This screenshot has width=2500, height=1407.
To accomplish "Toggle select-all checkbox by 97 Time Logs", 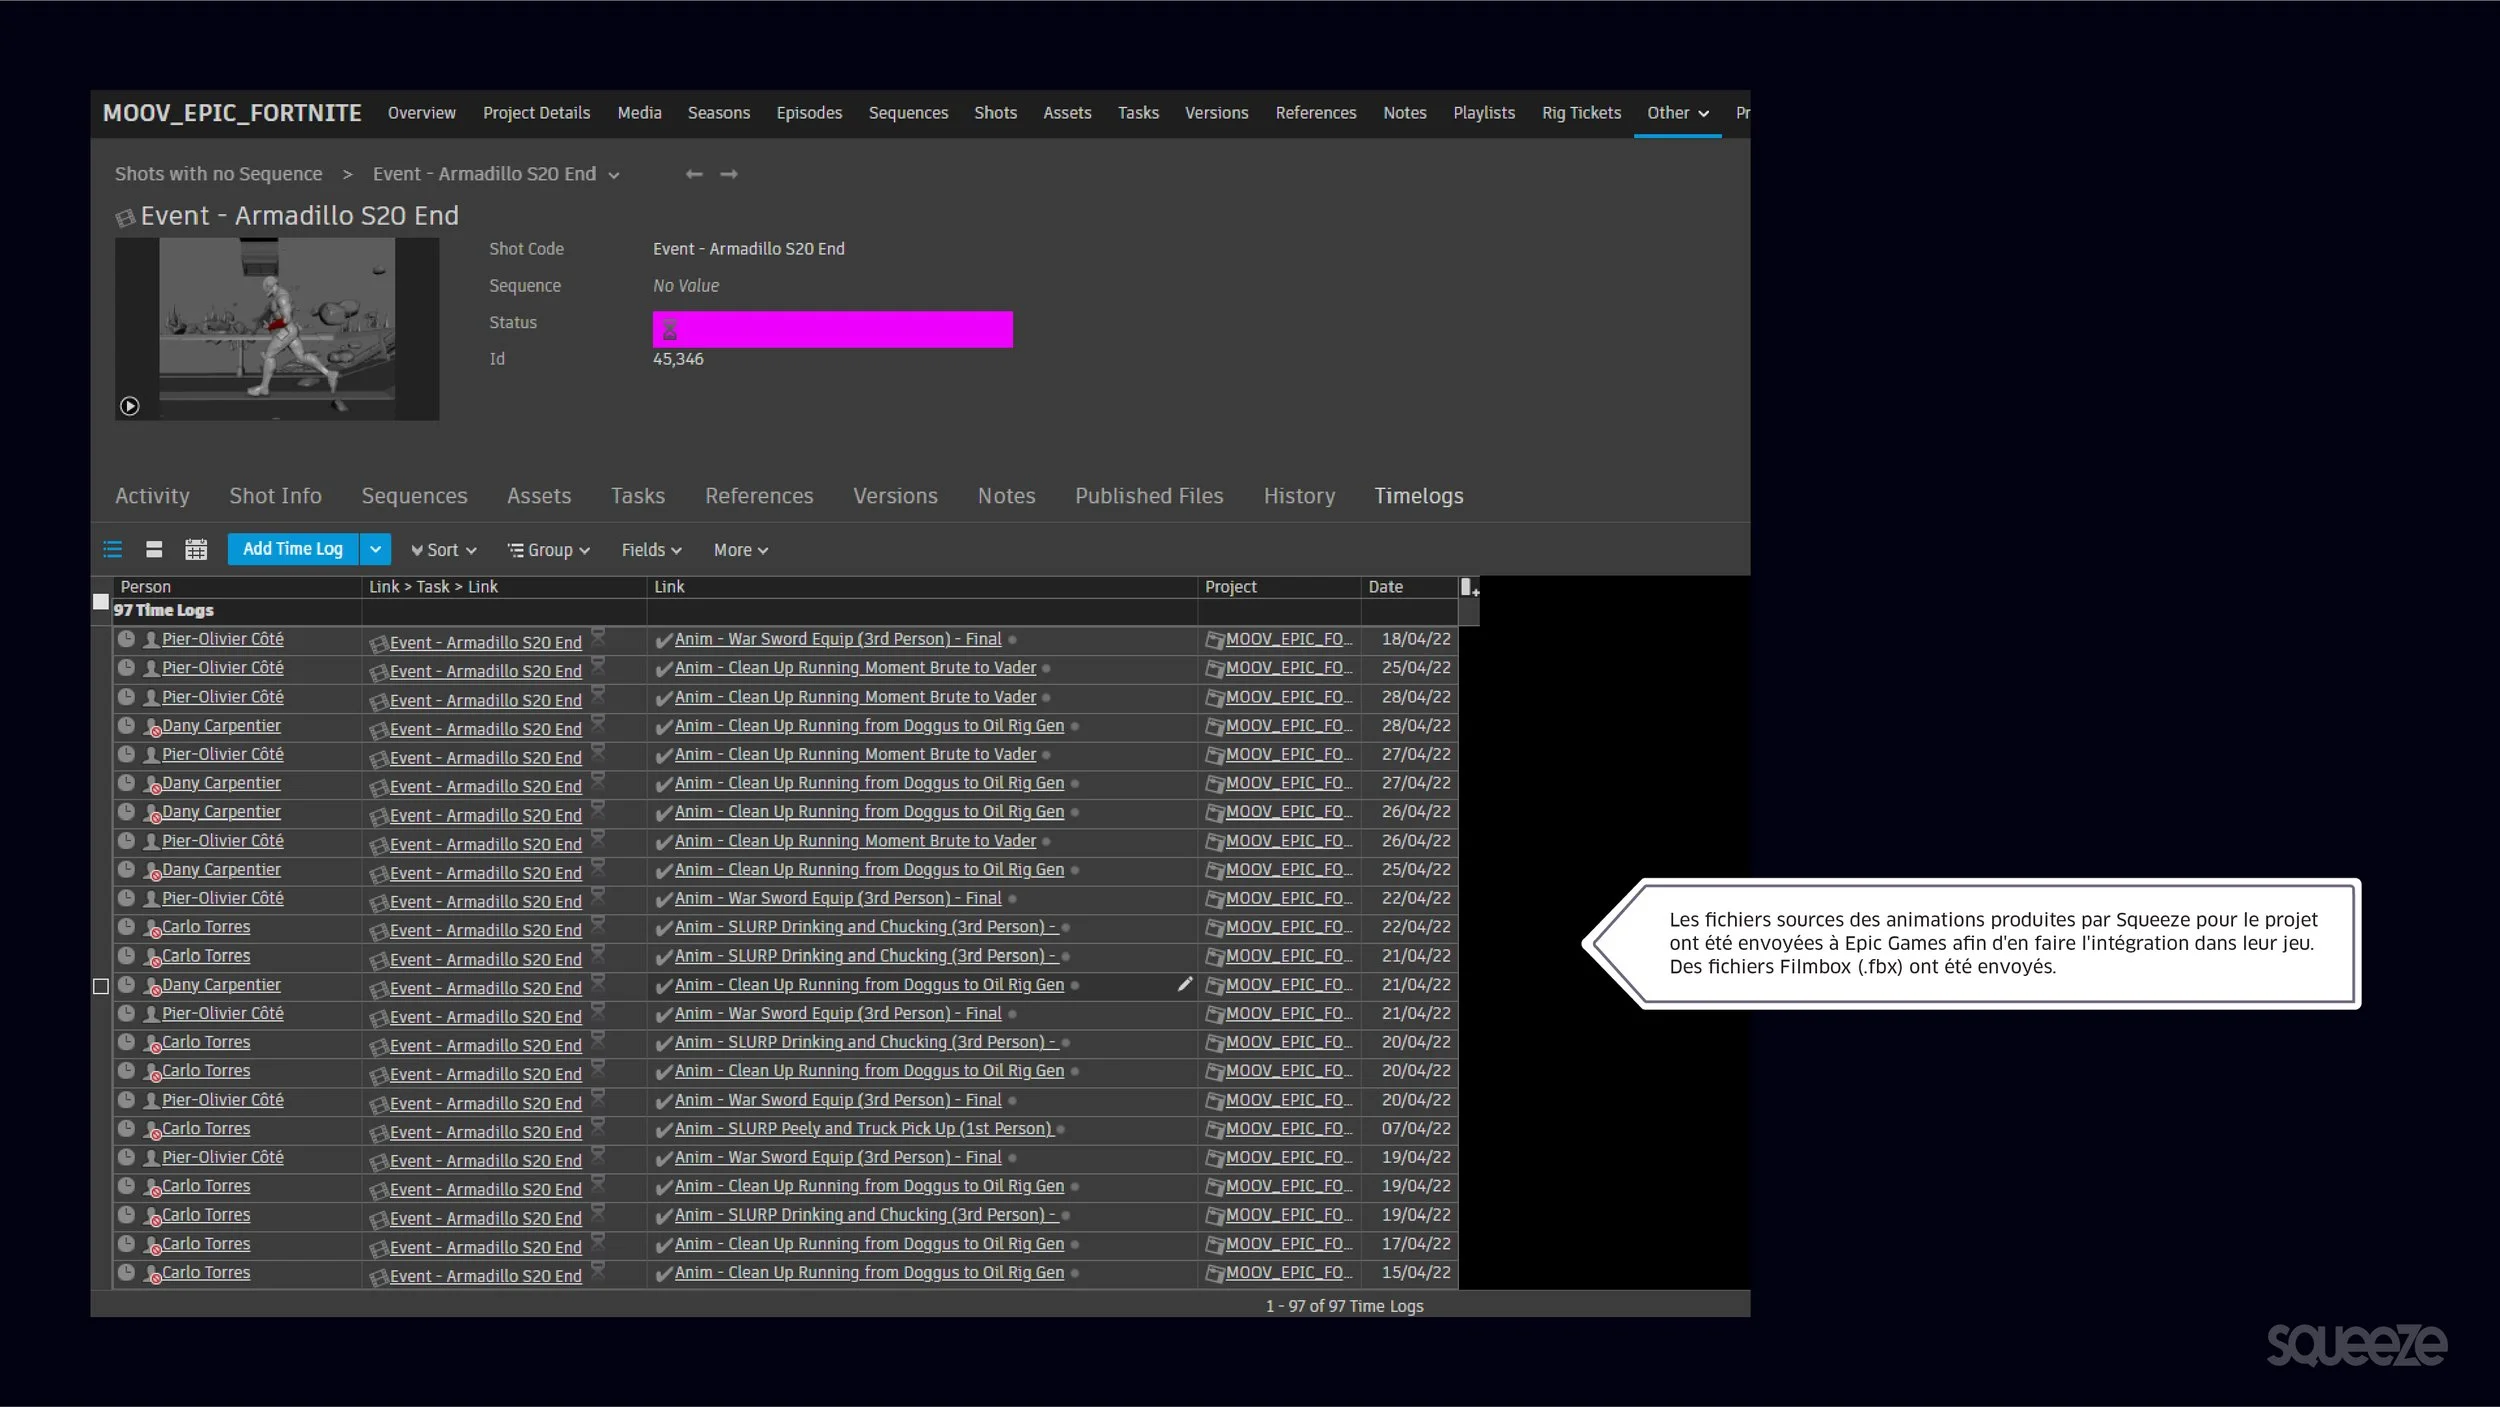I will pyautogui.click(x=101, y=602).
